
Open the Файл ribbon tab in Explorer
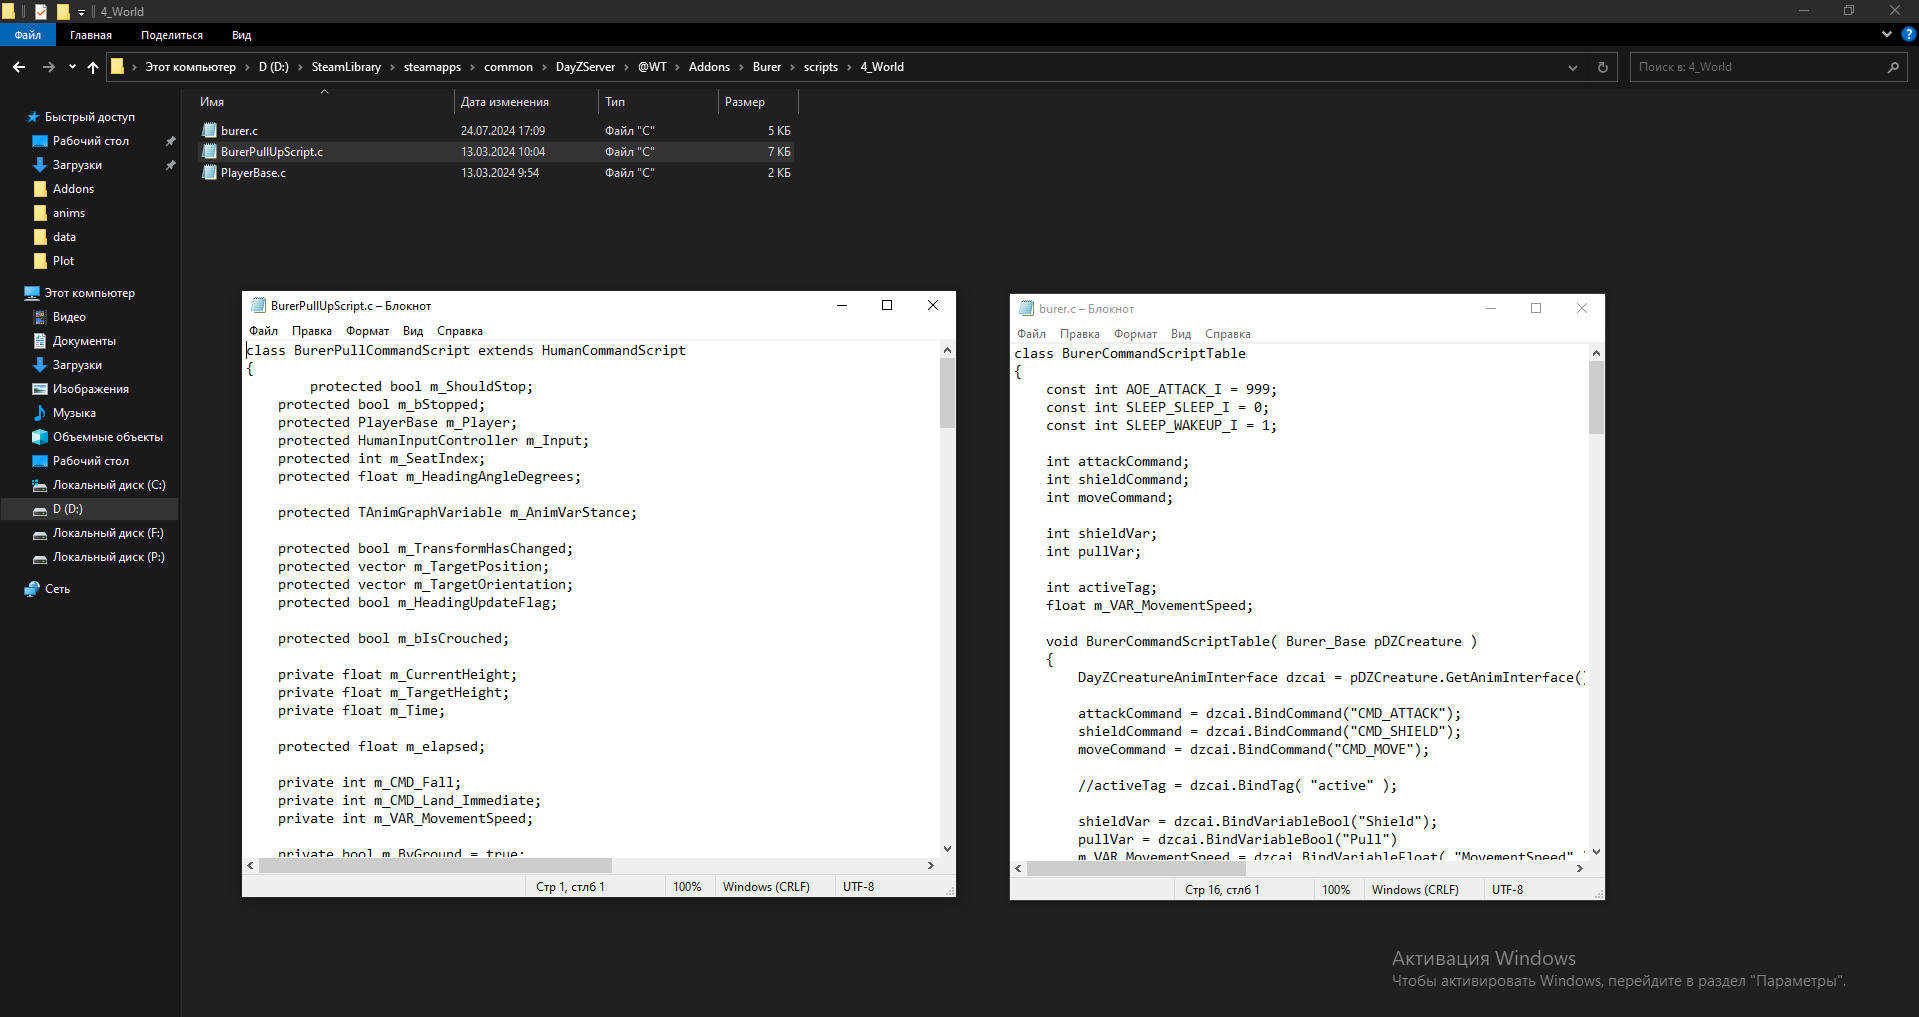(x=28, y=35)
